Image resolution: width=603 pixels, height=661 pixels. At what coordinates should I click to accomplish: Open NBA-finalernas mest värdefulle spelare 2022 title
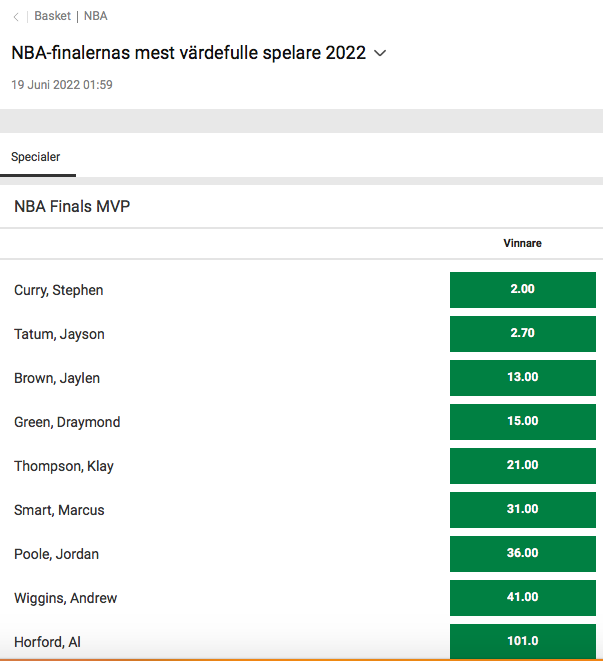tap(188, 53)
